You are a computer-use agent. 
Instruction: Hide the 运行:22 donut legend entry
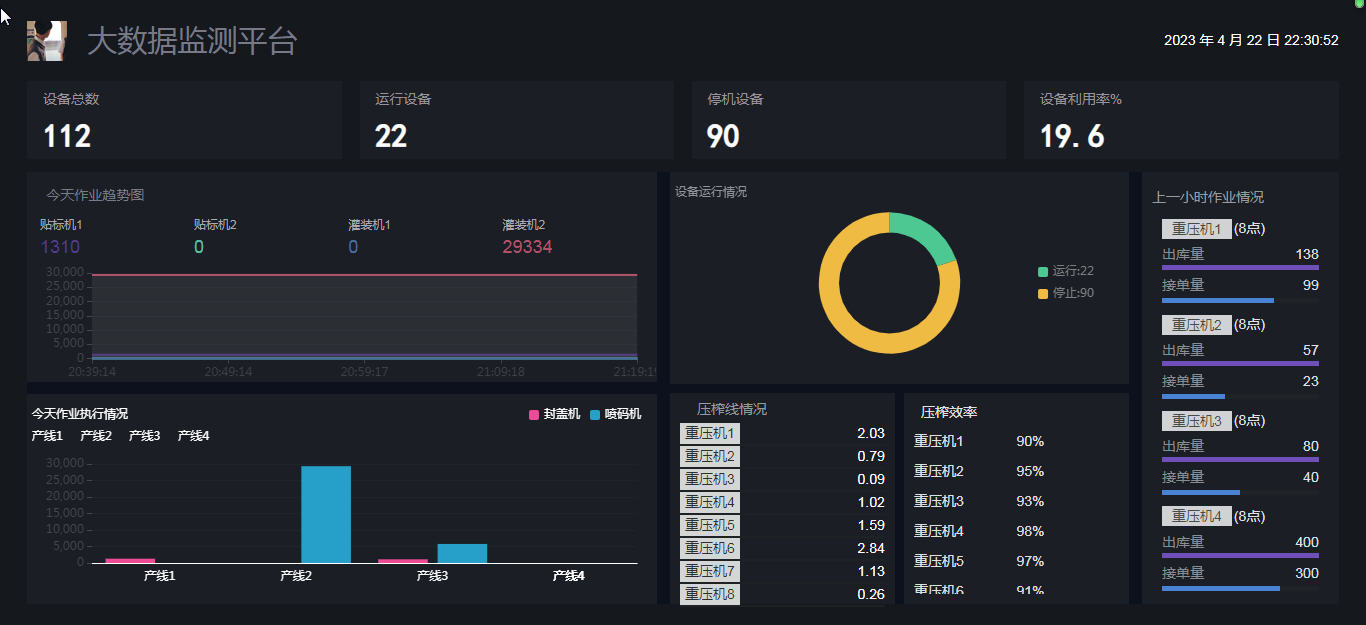pyautogui.click(x=1065, y=271)
